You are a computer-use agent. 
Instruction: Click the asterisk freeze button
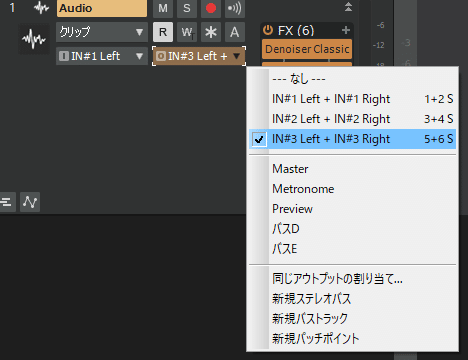click(211, 32)
